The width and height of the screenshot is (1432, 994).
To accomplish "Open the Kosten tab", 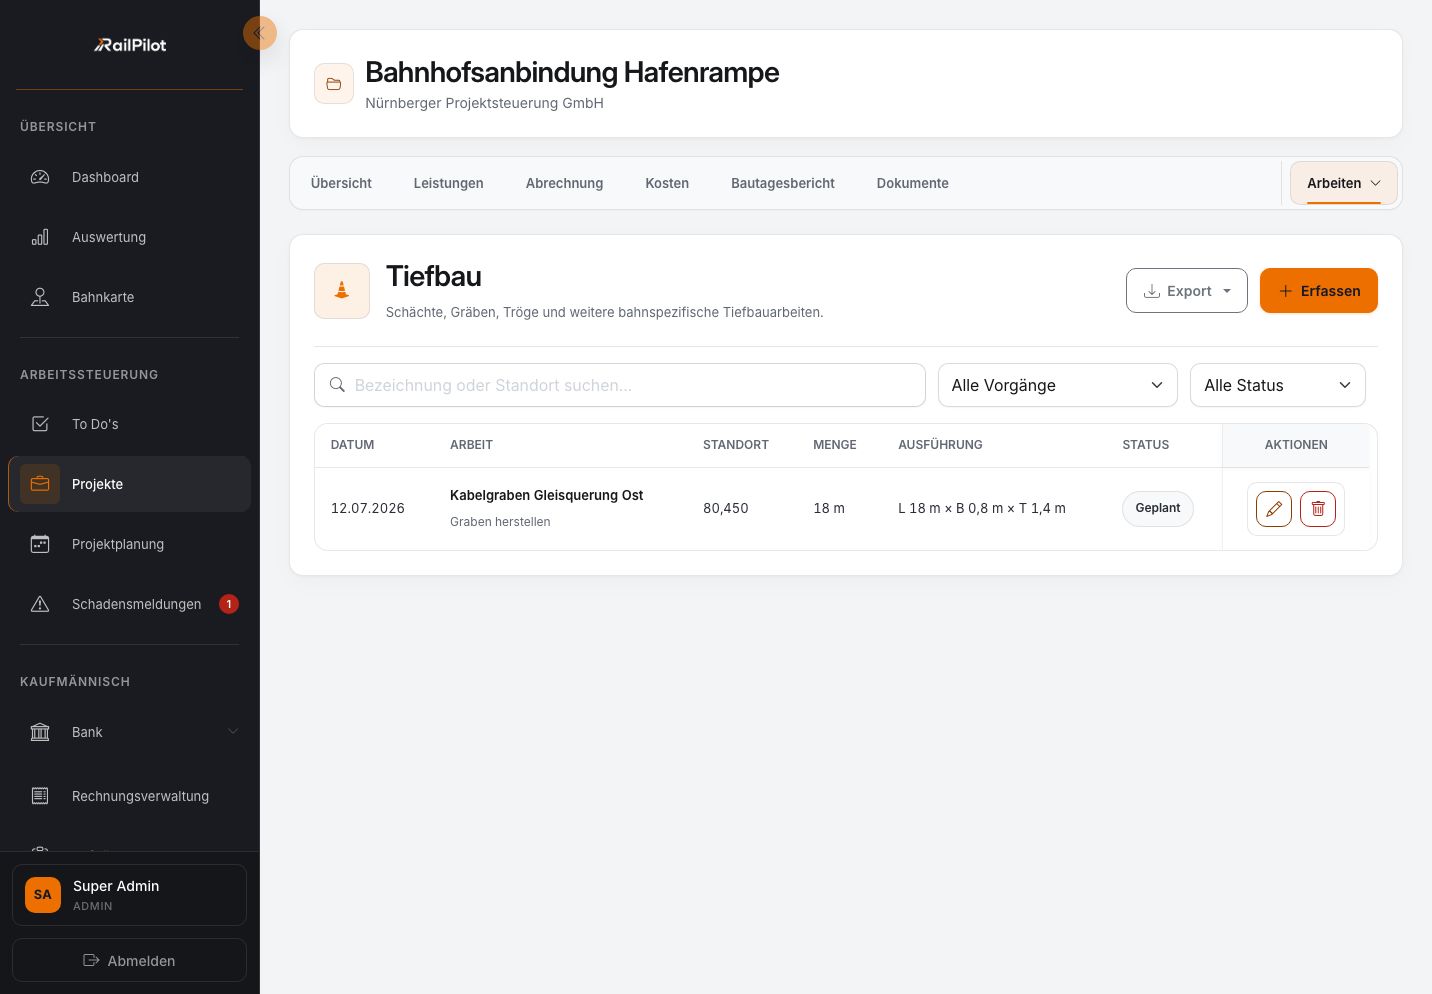I will click(x=667, y=183).
